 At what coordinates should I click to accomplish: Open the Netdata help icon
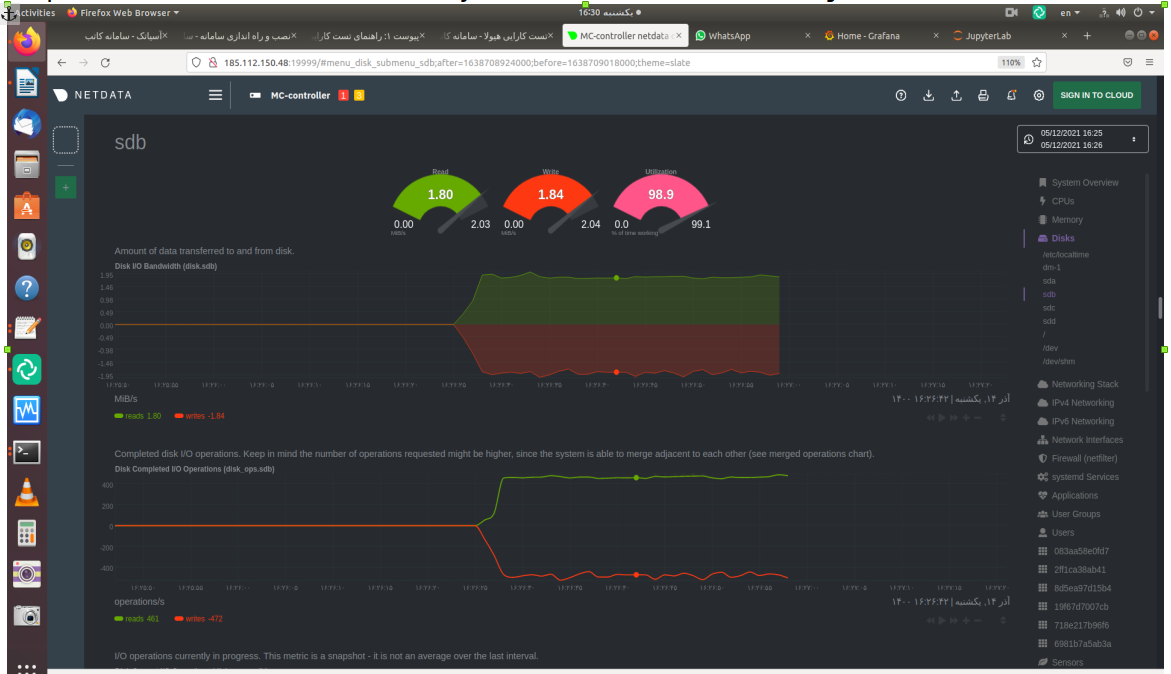point(900,95)
